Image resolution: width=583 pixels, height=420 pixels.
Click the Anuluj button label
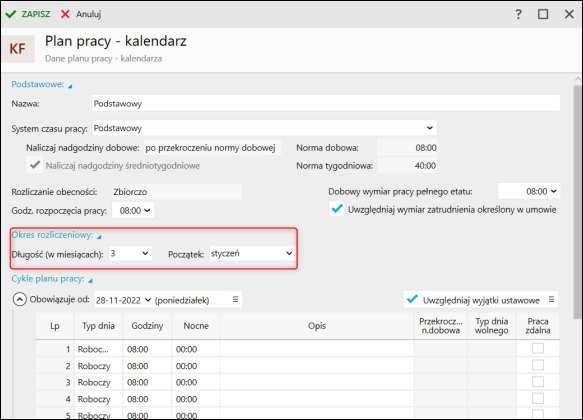point(89,14)
